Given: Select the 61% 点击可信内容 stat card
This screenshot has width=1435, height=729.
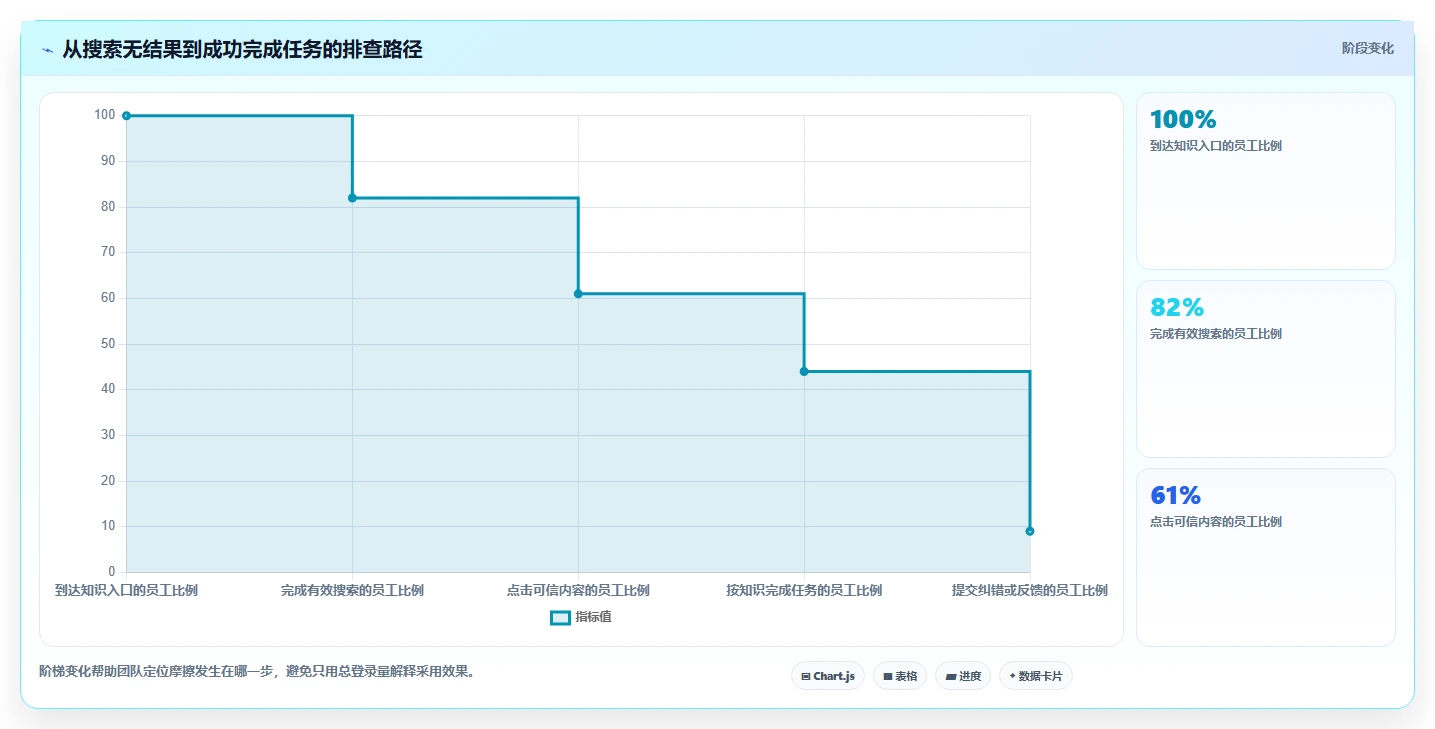Looking at the screenshot, I should click(1265, 557).
